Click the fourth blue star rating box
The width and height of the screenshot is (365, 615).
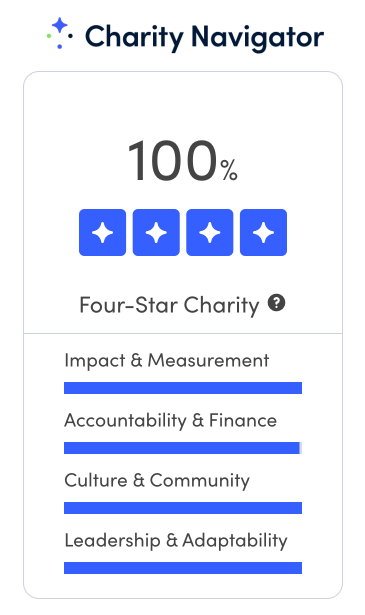(x=263, y=233)
